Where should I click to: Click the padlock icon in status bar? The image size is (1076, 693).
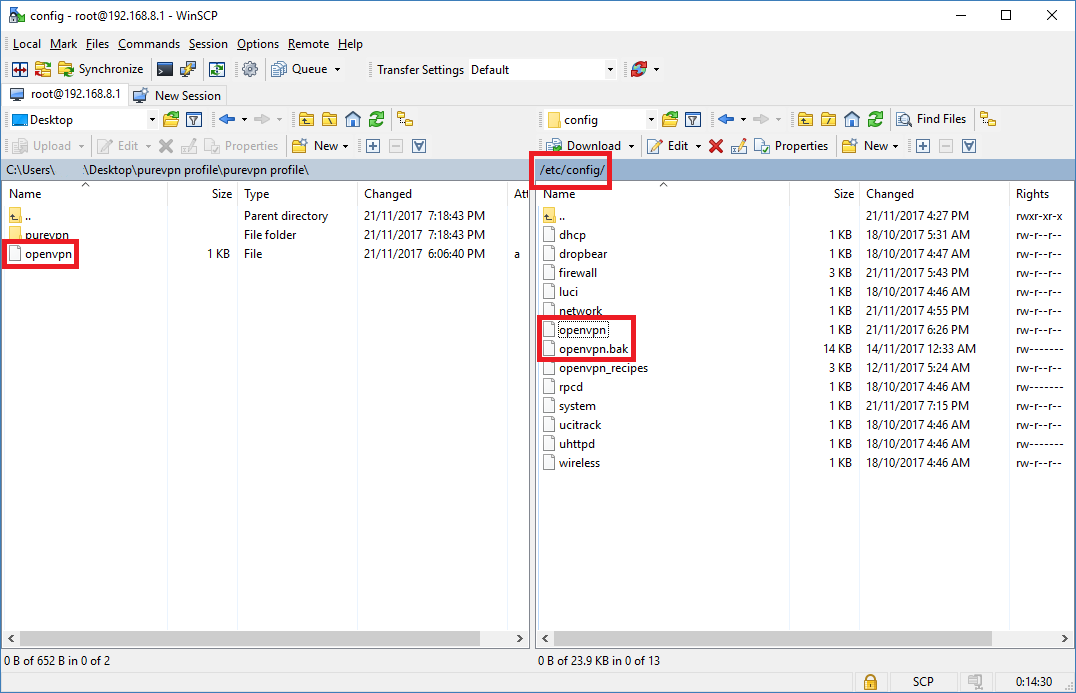[870, 682]
